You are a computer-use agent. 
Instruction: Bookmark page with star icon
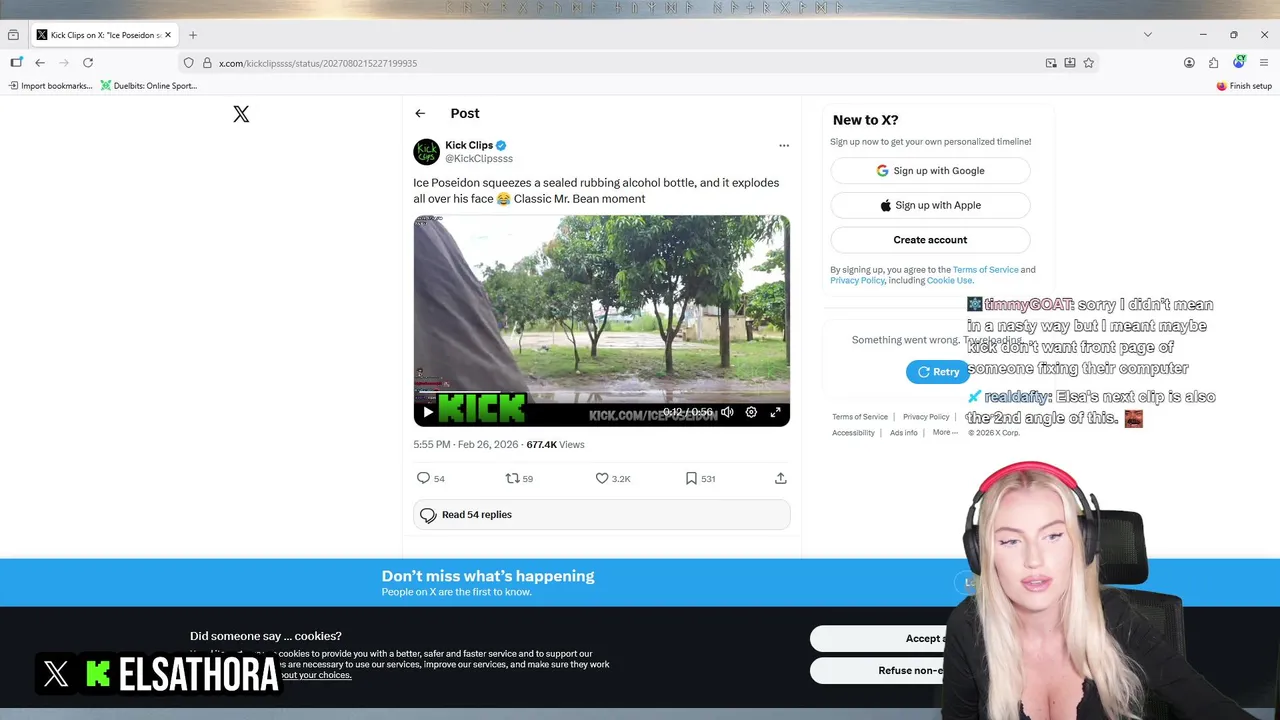pyautogui.click(x=1089, y=63)
